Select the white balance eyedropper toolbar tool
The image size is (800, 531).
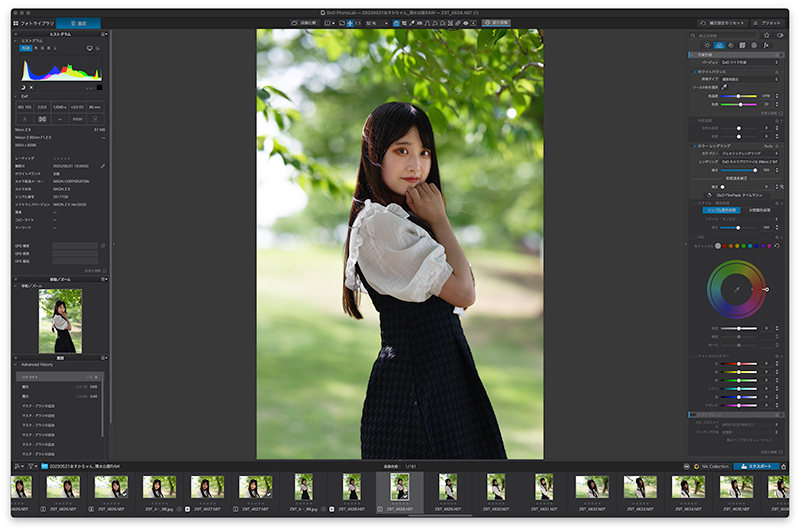click(412, 23)
